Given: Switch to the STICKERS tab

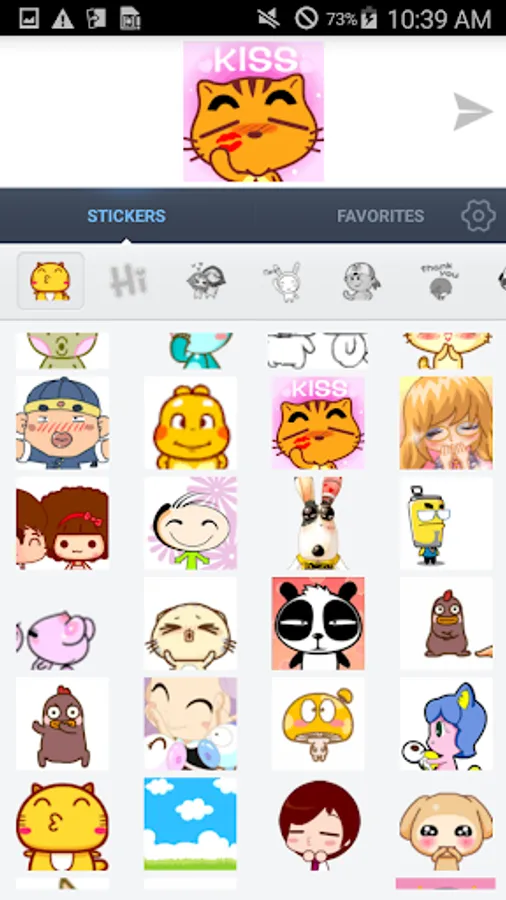Looking at the screenshot, I should click(x=126, y=216).
